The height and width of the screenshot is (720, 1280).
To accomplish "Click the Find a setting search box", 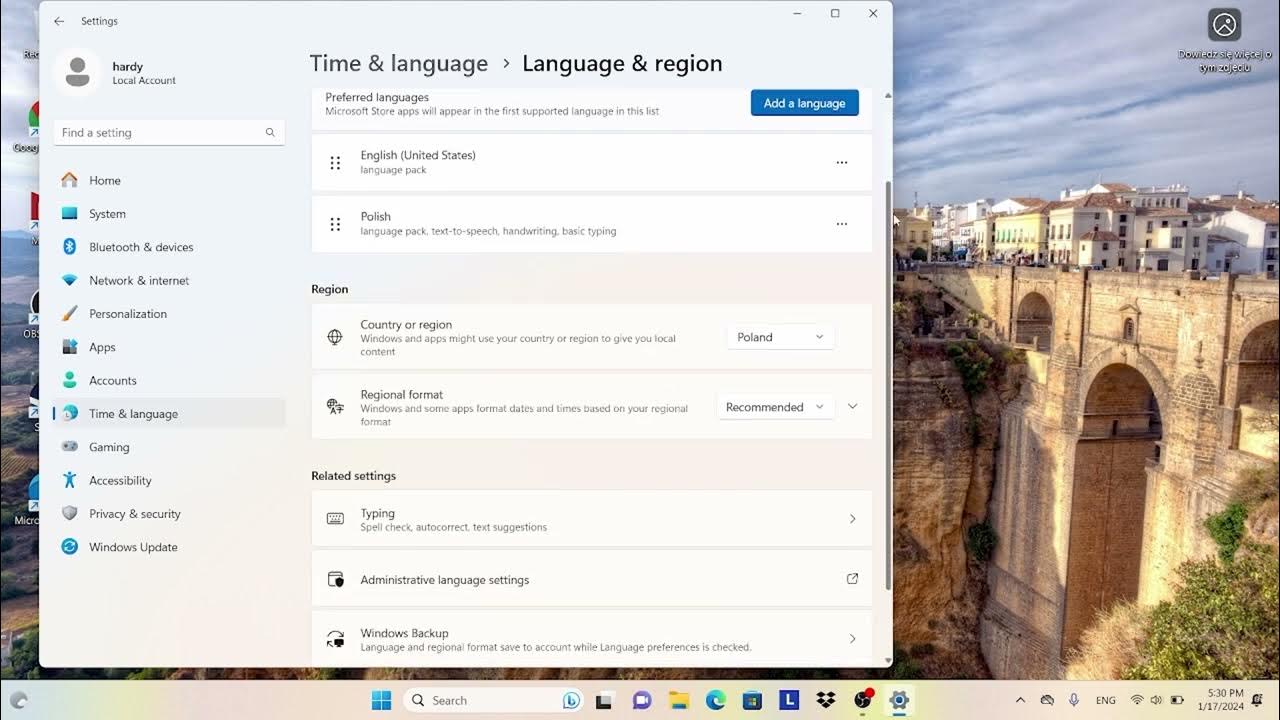I will click(x=168, y=132).
